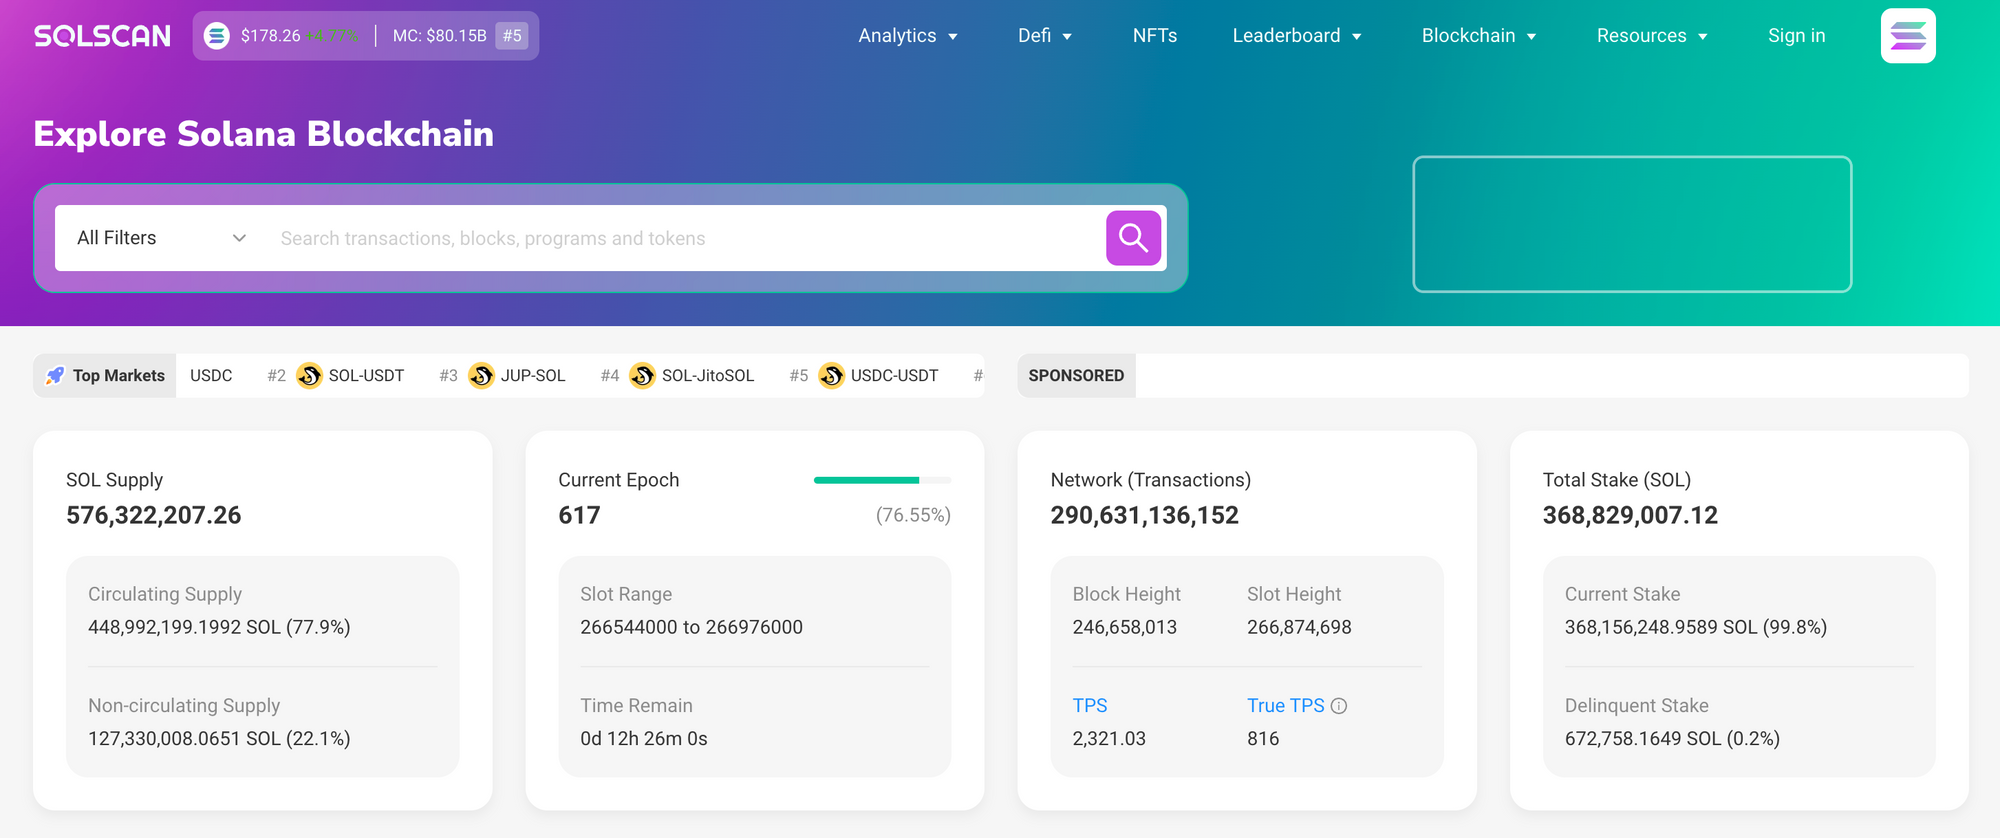Expand the Defi dropdown menu
The width and height of the screenshot is (2000, 838).
tap(1044, 36)
